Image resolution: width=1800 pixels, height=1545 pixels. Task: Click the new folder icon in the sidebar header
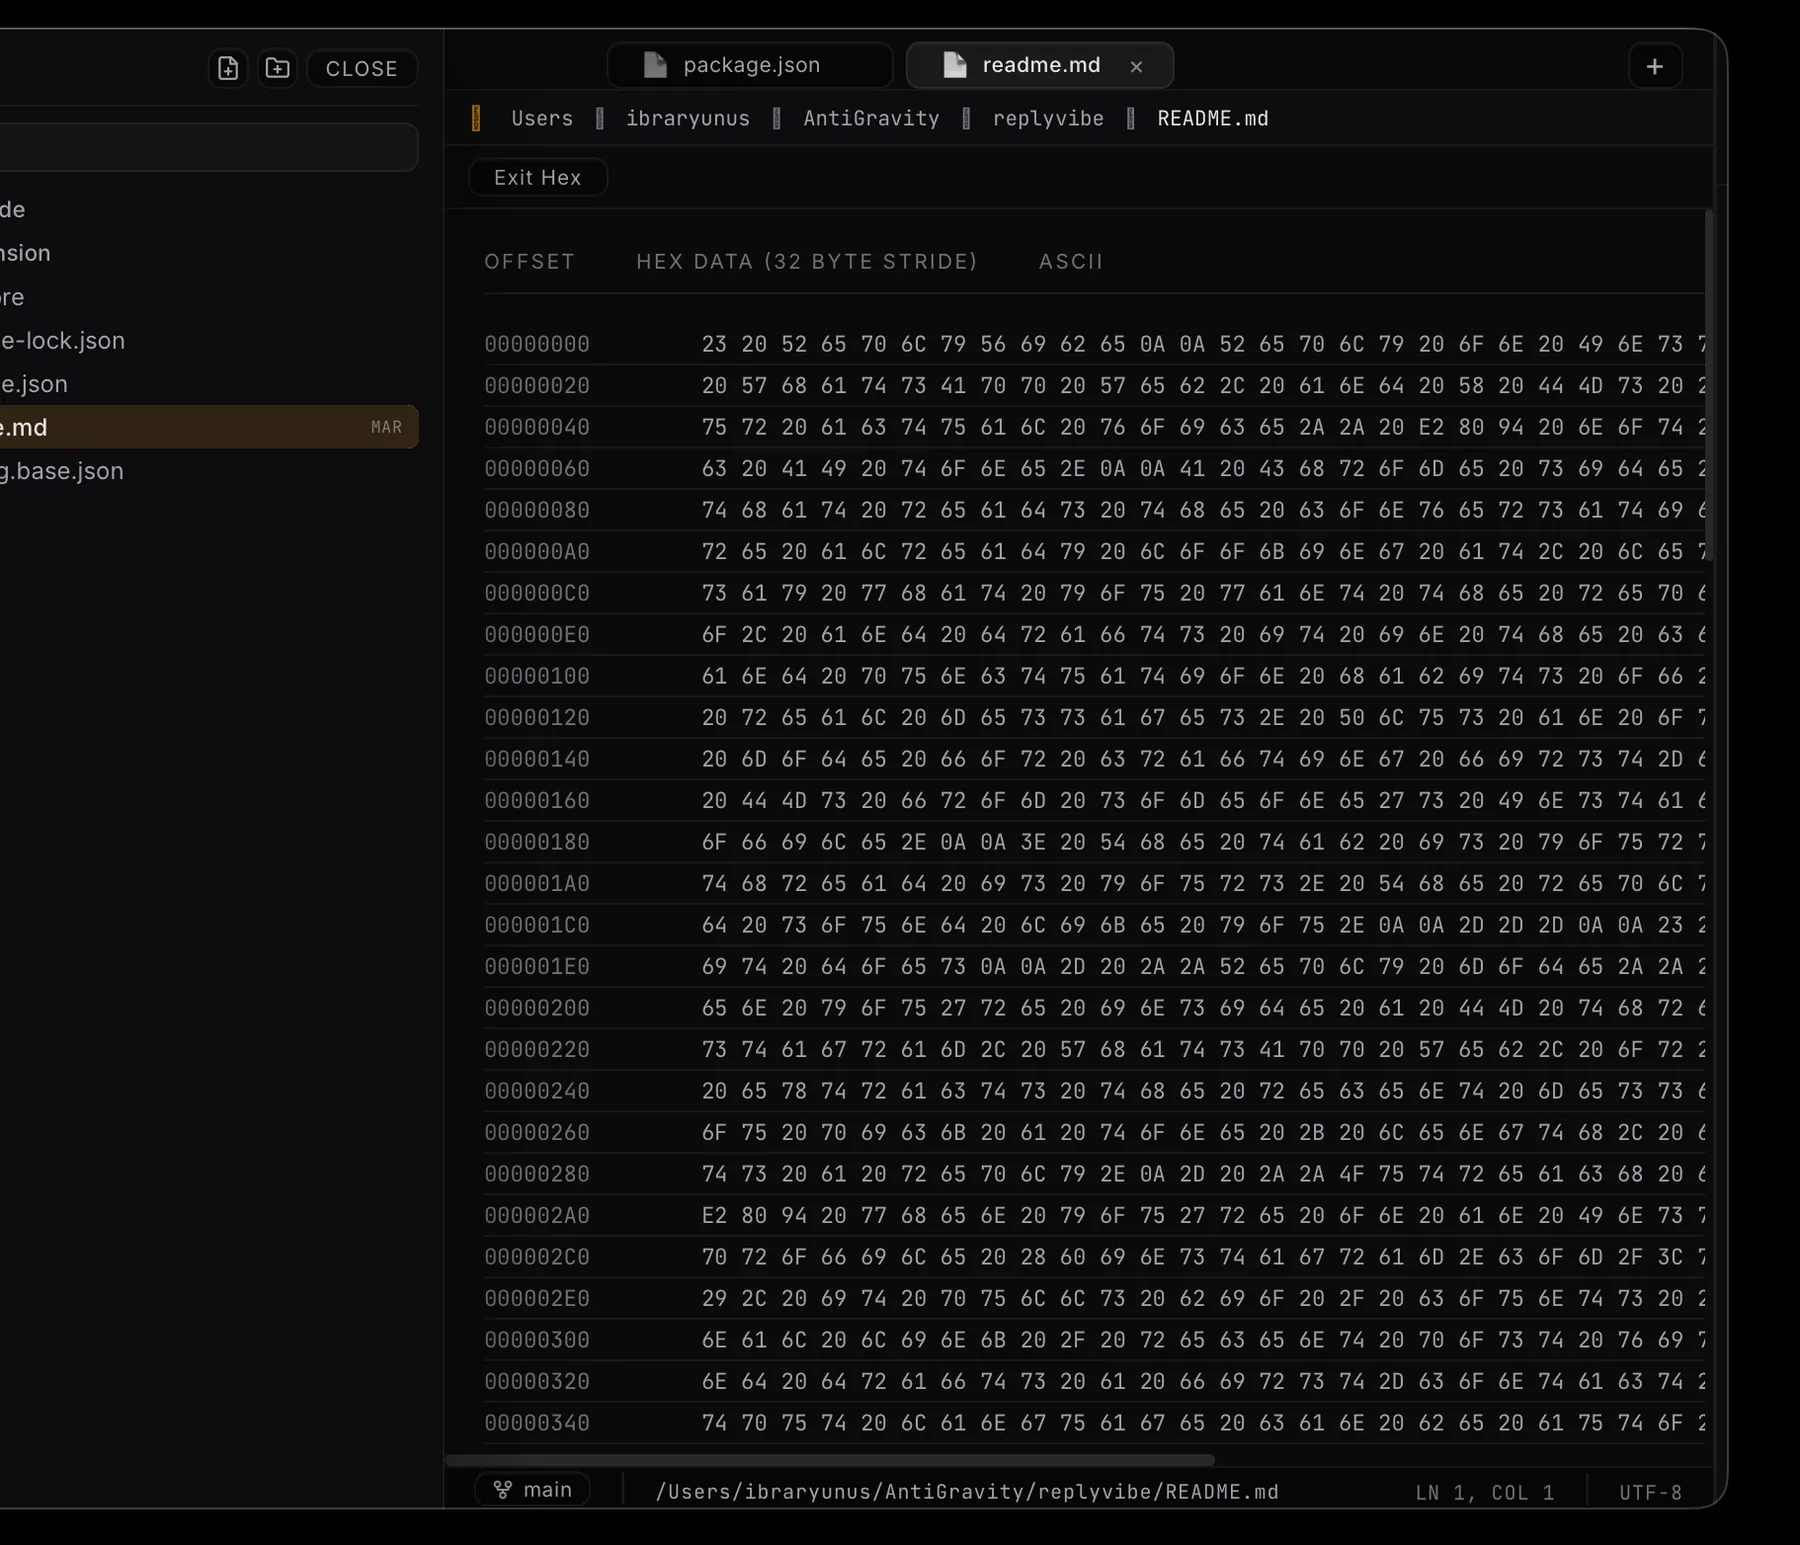click(x=277, y=68)
